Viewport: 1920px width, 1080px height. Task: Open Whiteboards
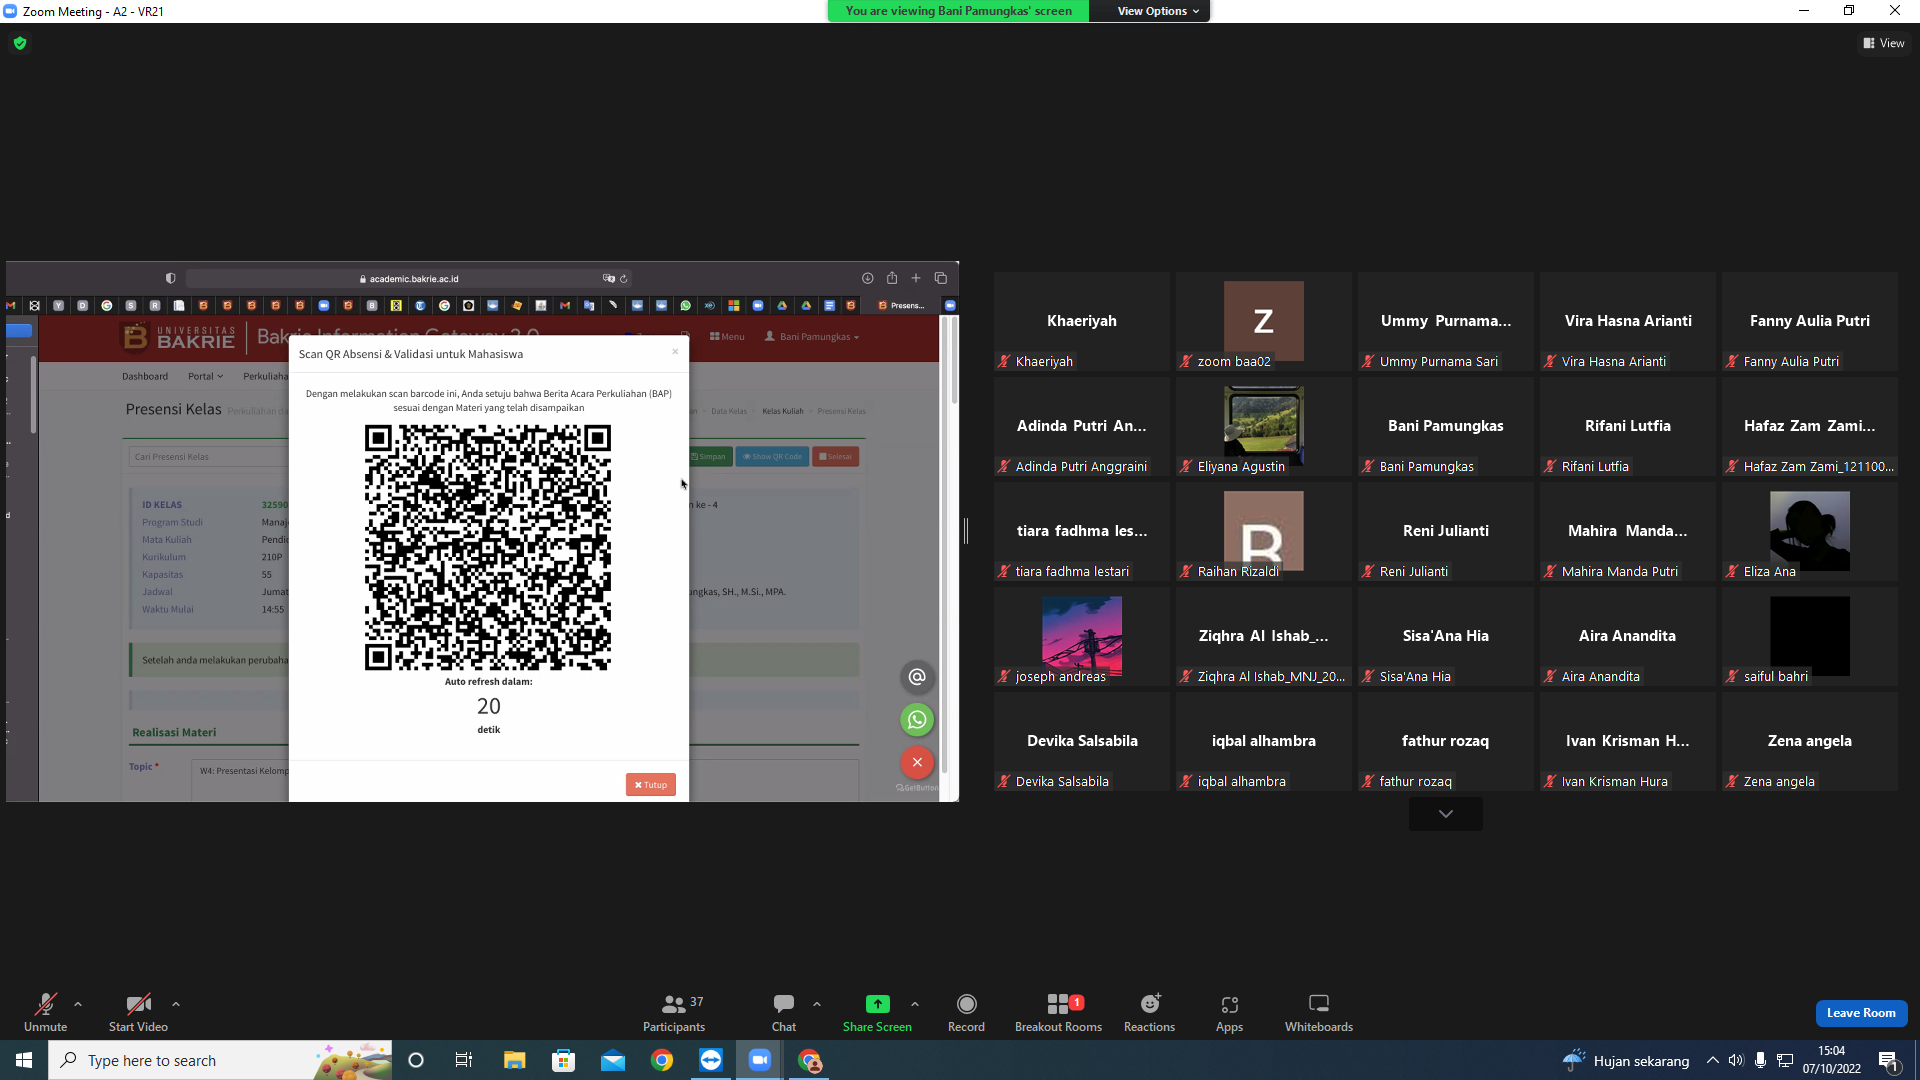pyautogui.click(x=1318, y=1012)
